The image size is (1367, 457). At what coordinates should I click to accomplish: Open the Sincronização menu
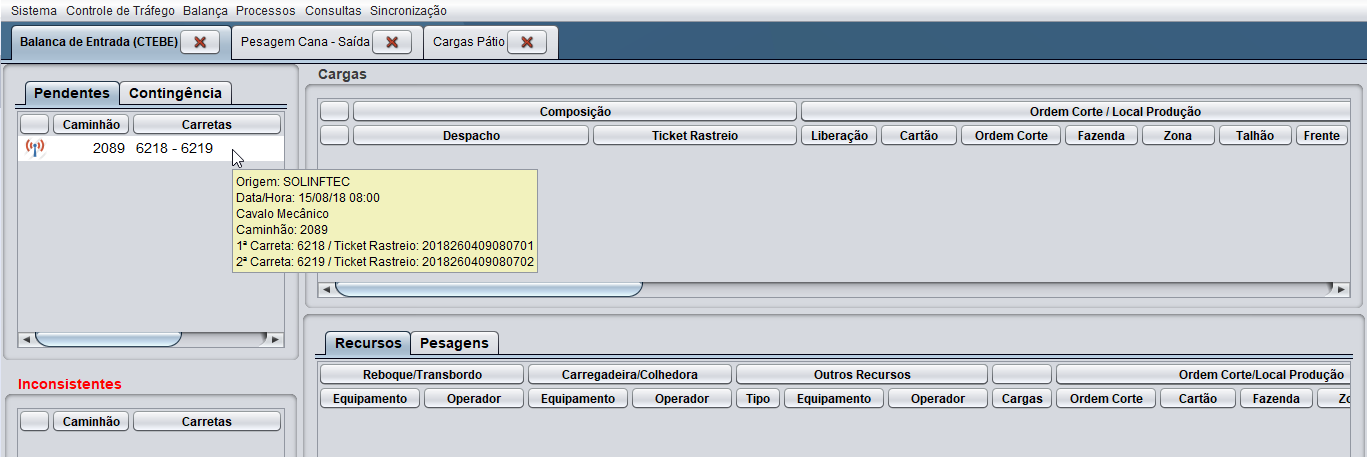(x=408, y=11)
